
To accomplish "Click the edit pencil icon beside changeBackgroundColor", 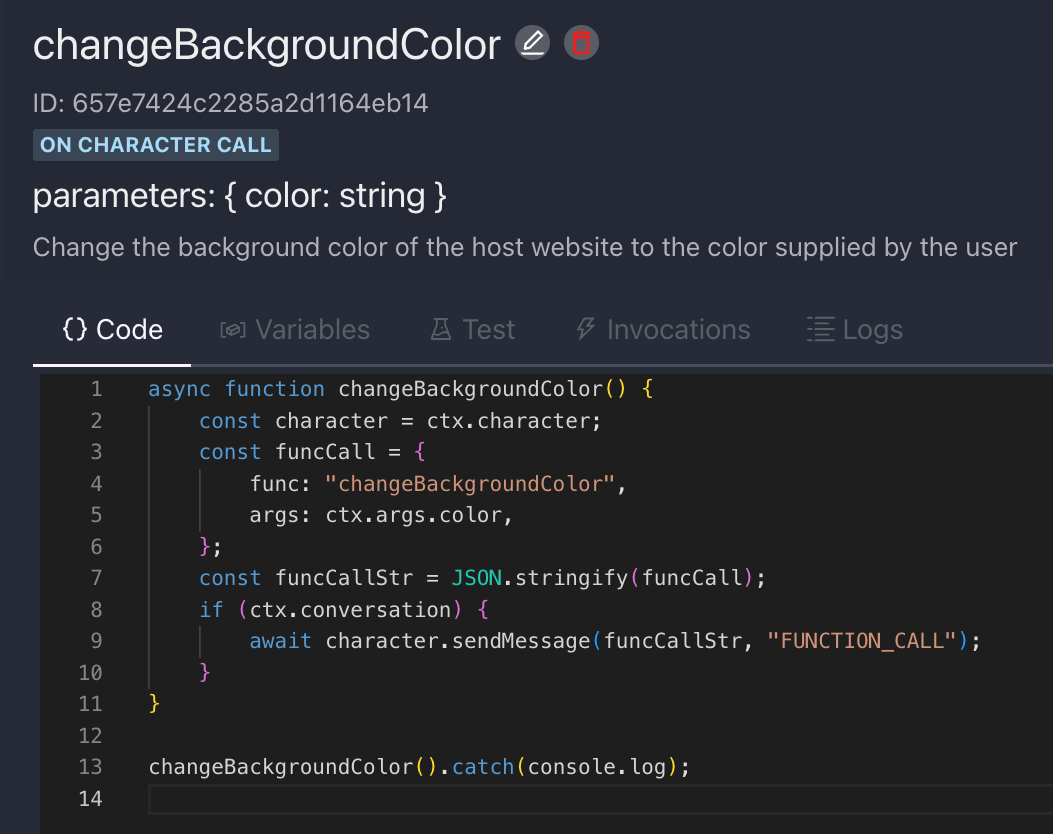I will pyautogui.click(x=533, y=43).
